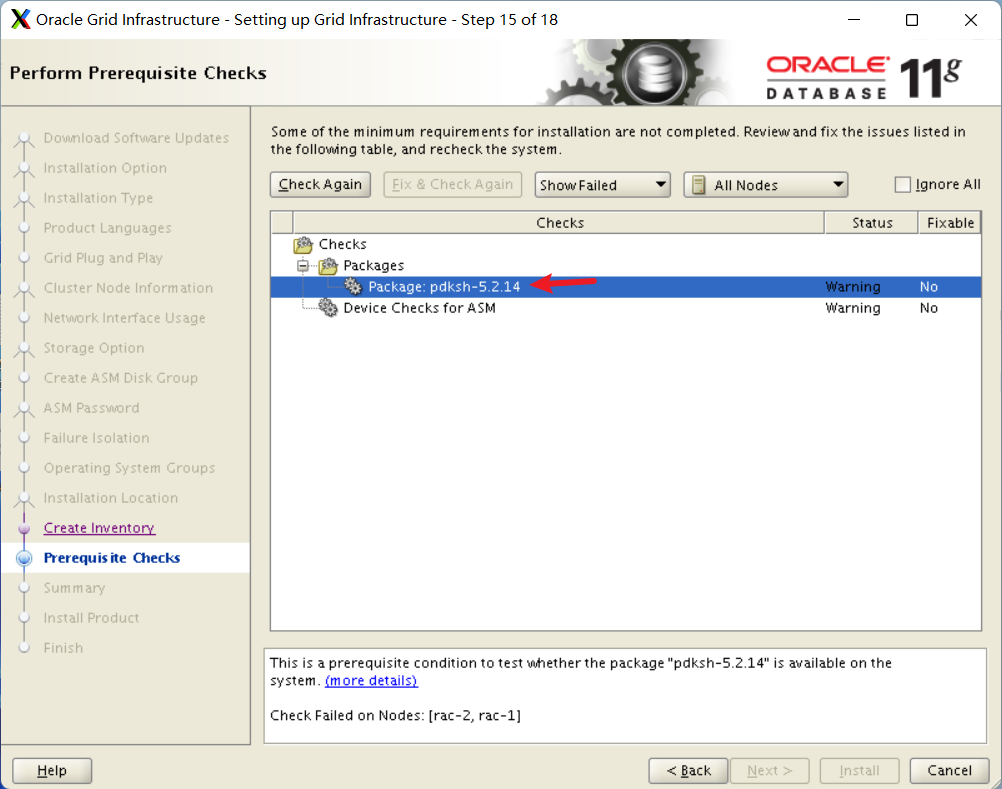Click the Checks root folder icon

pos(303,245)
